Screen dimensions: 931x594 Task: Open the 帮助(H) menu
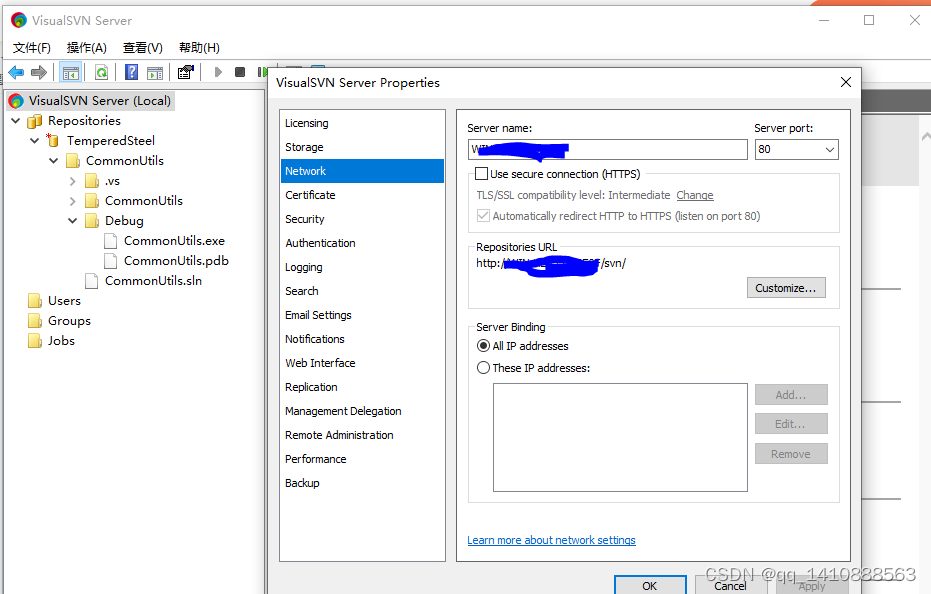200,48
